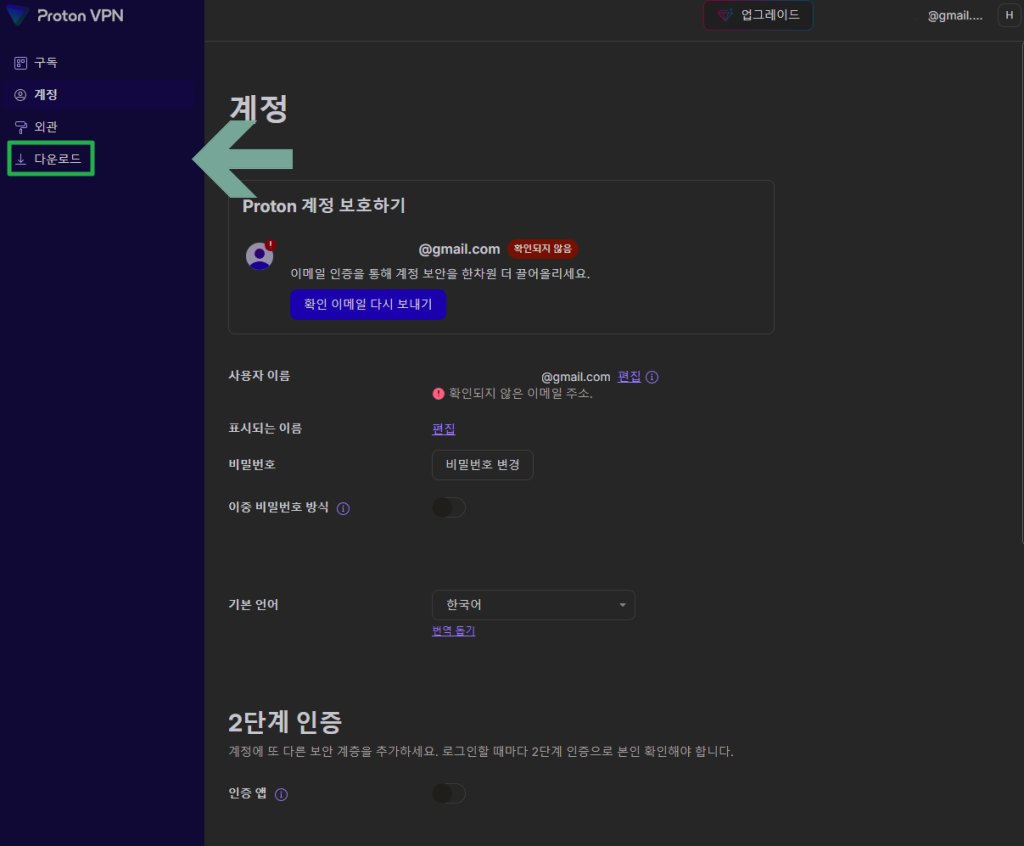Screen dimensions: 1024x846
Task: Turn on the 인증 앱 toggle
Action: (449, 793)
